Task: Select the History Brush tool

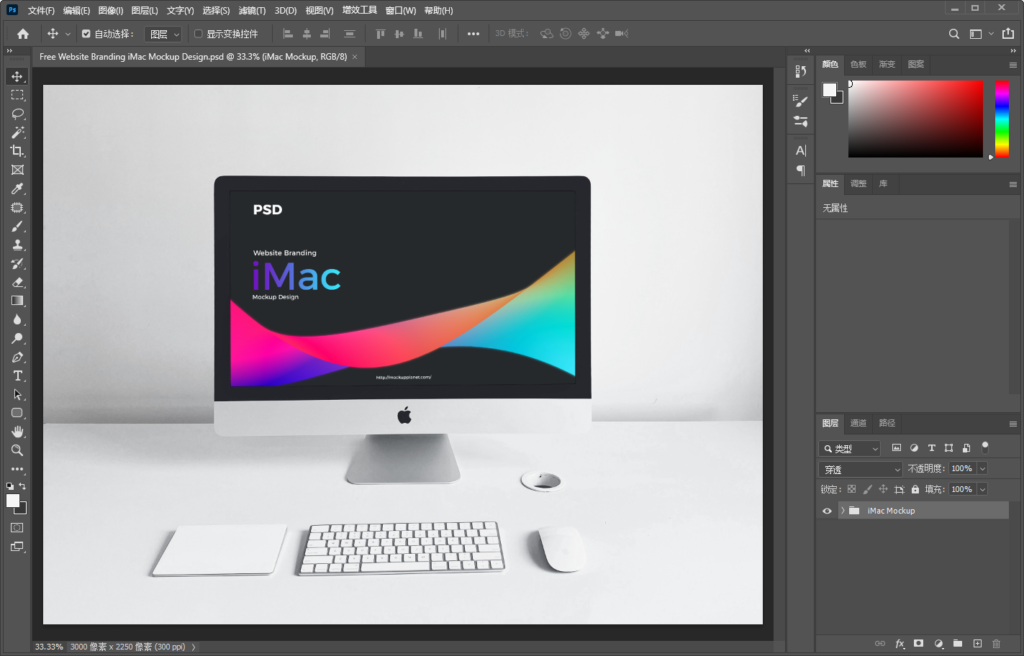Action: [17, 264]
